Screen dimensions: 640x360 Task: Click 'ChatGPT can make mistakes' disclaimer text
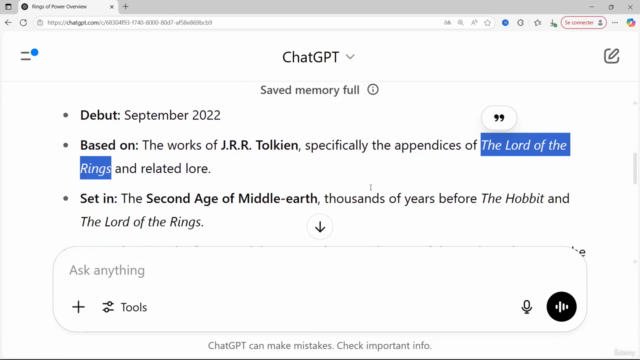click(x=320, y=346)
